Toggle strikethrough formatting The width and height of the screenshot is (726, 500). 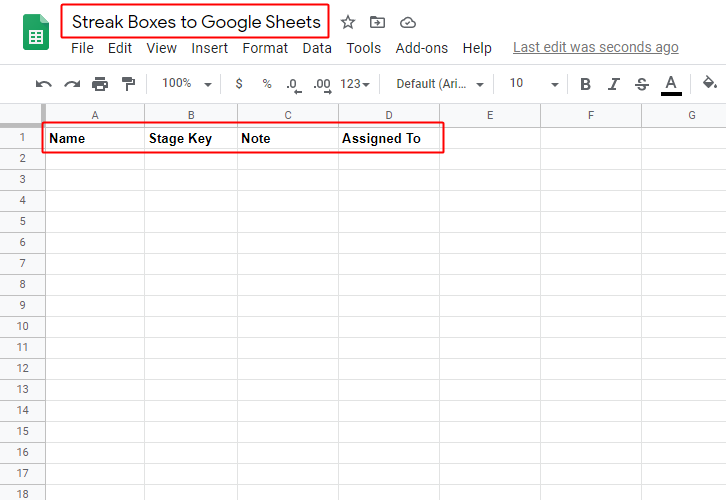(642, 84)
